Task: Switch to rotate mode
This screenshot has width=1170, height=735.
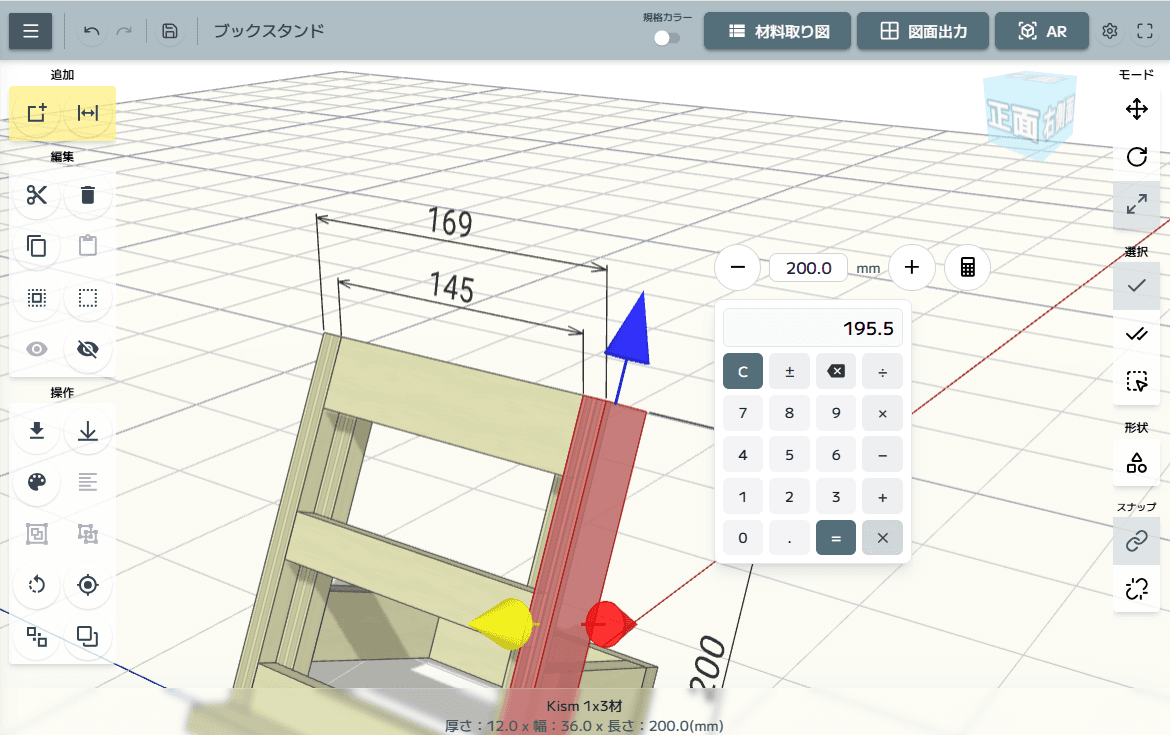Action: 1136,157
